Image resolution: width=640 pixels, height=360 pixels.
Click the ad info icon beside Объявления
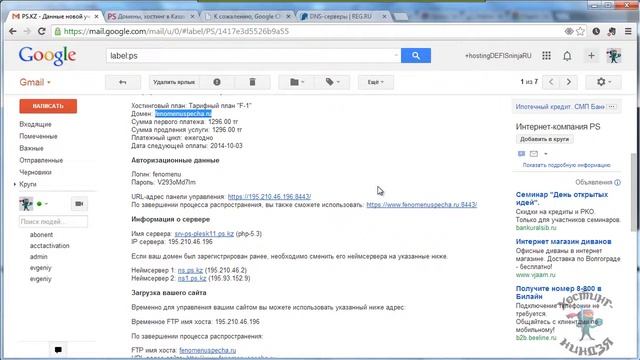[x=618, y=182]
